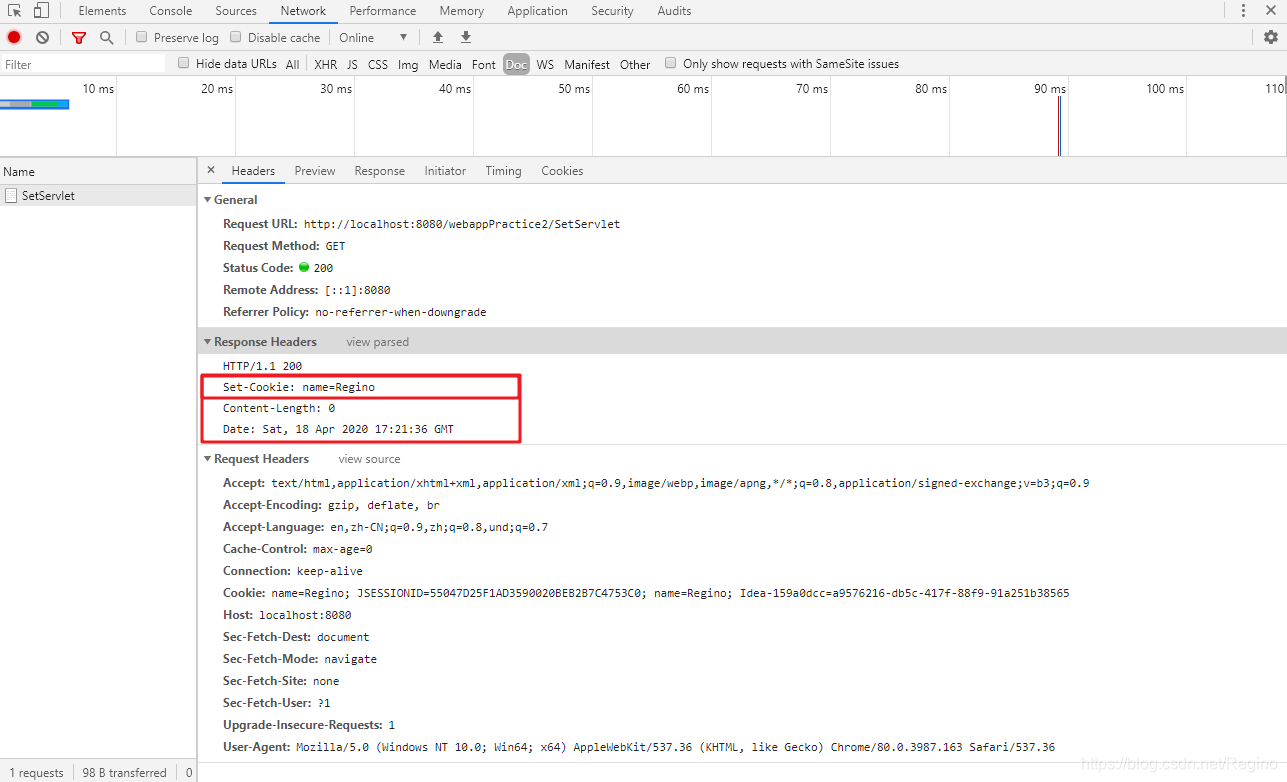Switch to the Console tab
The height and width of the screenshot is (782, 1287).
click(171, 11)
